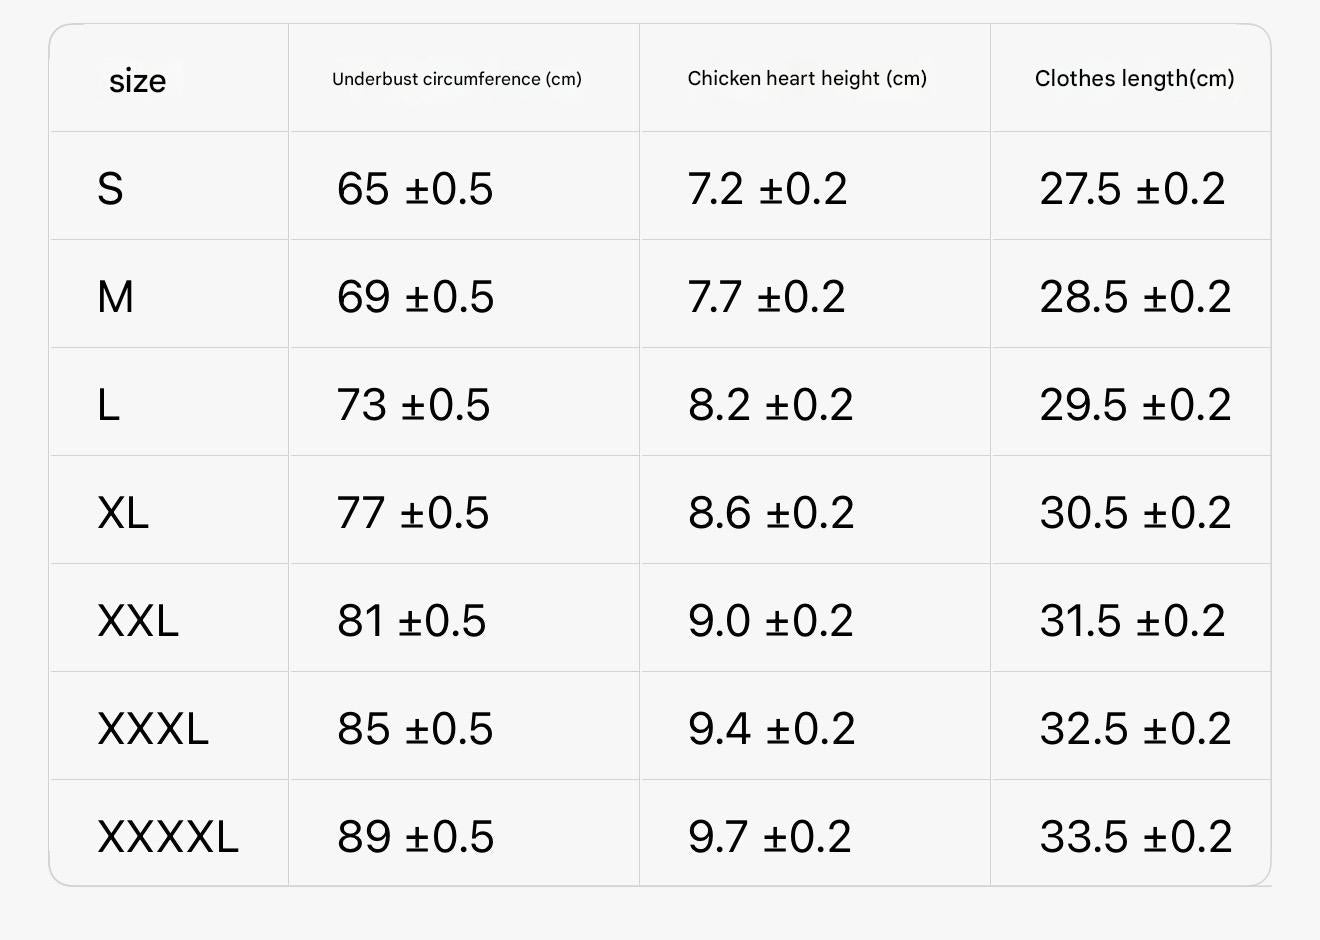Select the 73 ±0.5 underbust value

pos(413,405)
